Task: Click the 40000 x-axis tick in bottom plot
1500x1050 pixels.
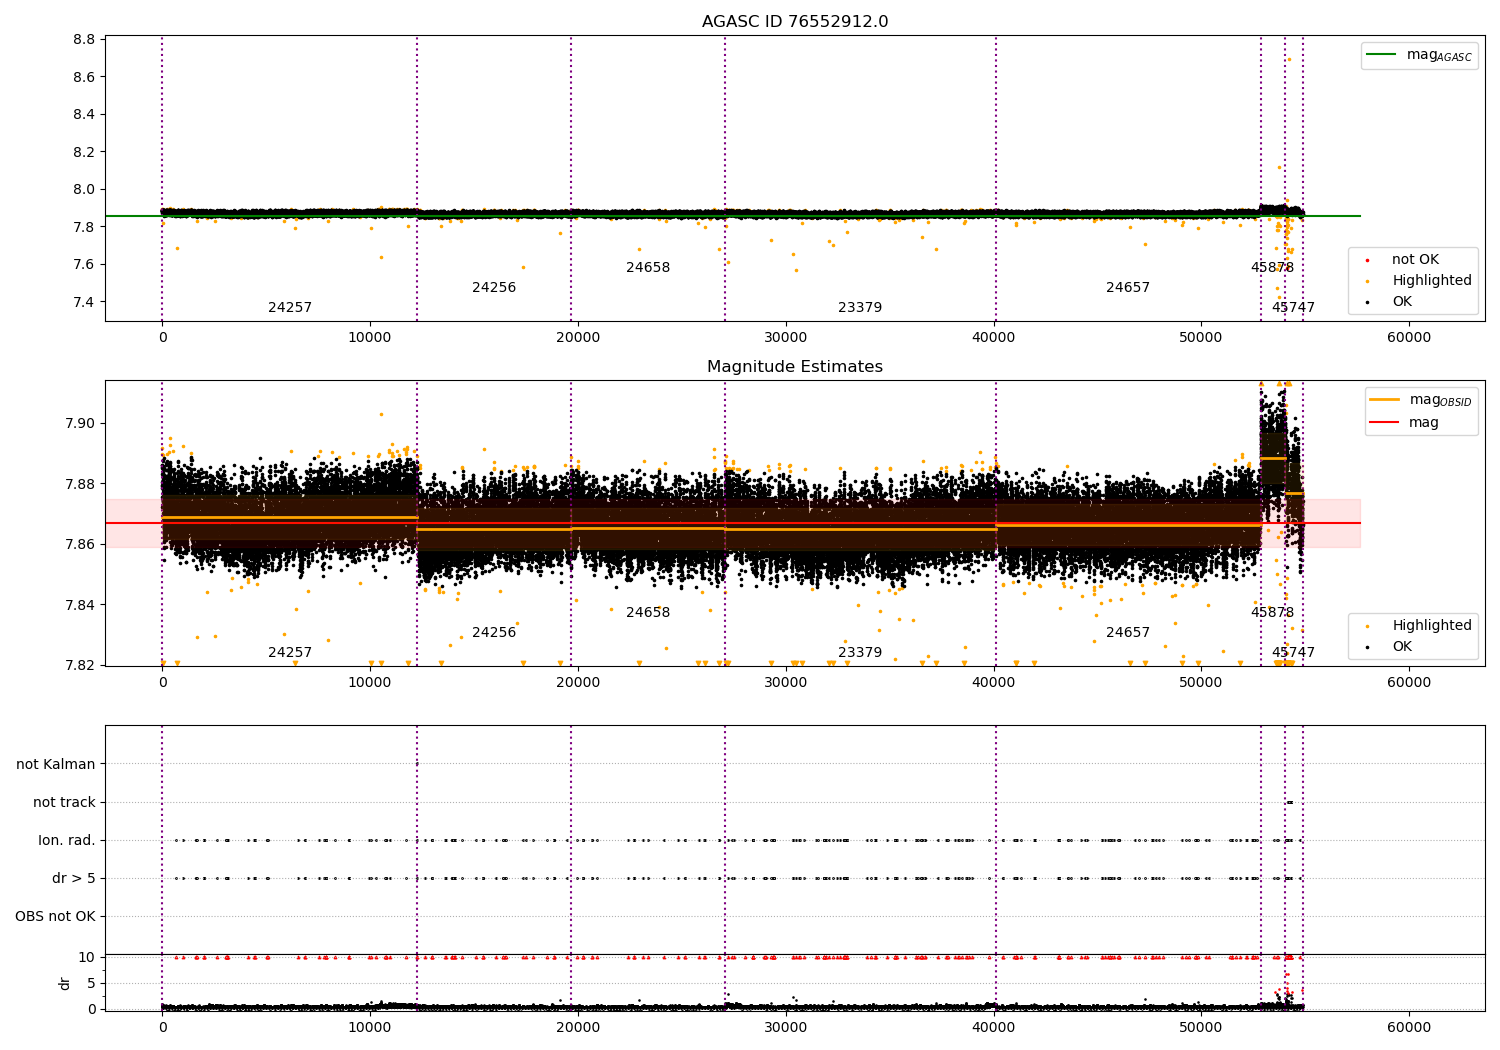Action: point(994,1027)
